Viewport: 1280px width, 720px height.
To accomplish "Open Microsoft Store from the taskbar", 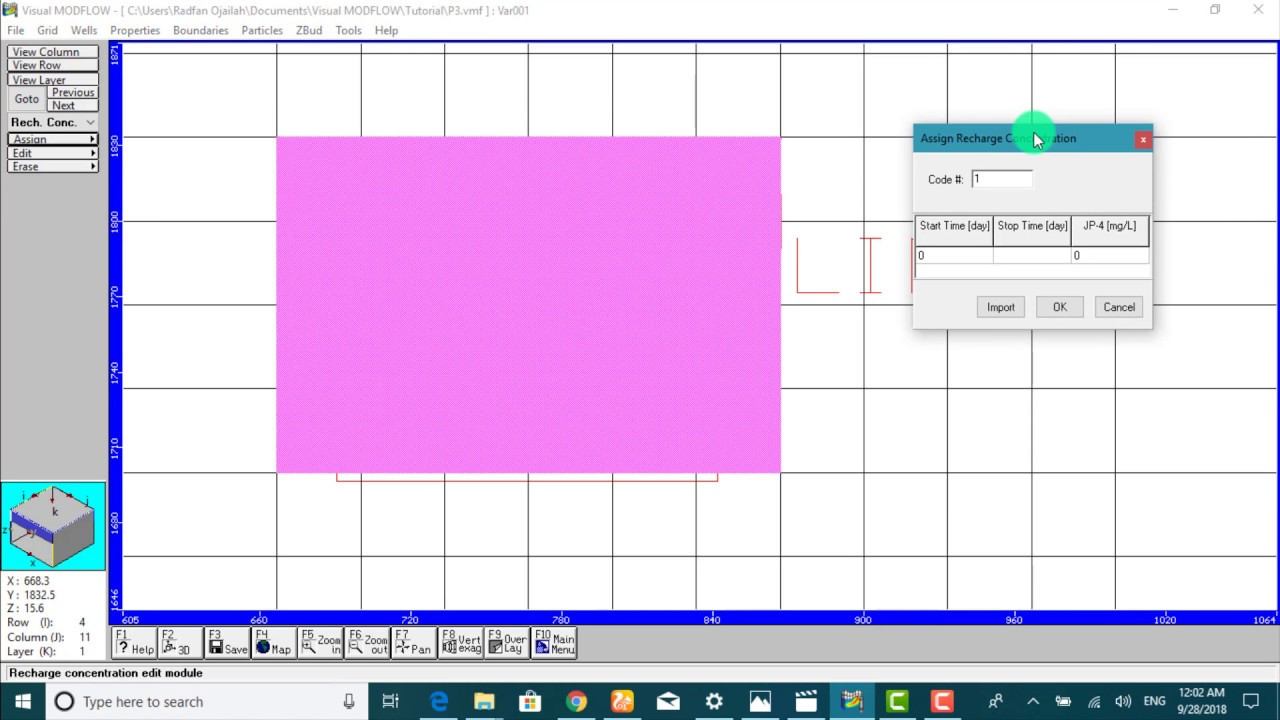I will coord(530,701).
